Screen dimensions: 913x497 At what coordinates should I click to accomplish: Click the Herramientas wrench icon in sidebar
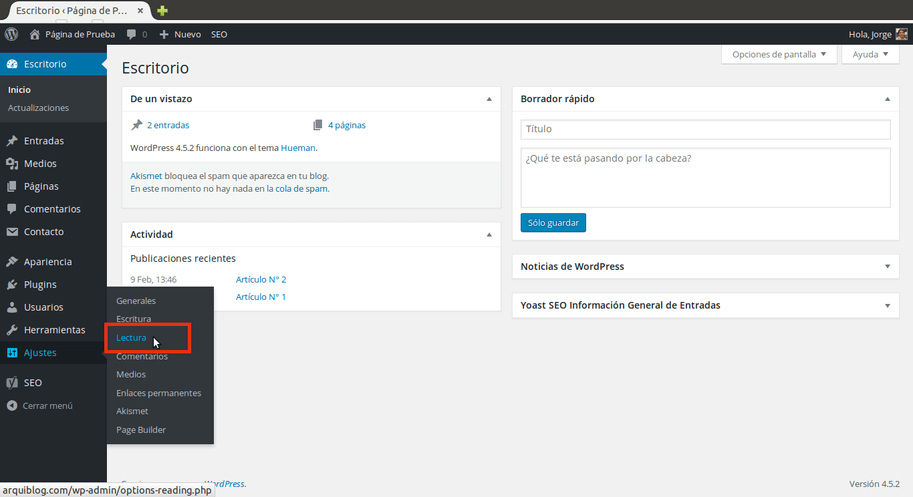12,330
